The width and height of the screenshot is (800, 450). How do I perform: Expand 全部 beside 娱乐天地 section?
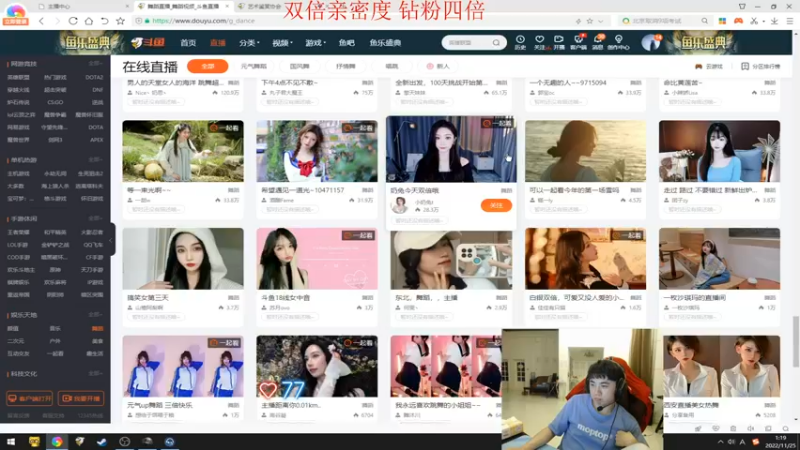95,315
